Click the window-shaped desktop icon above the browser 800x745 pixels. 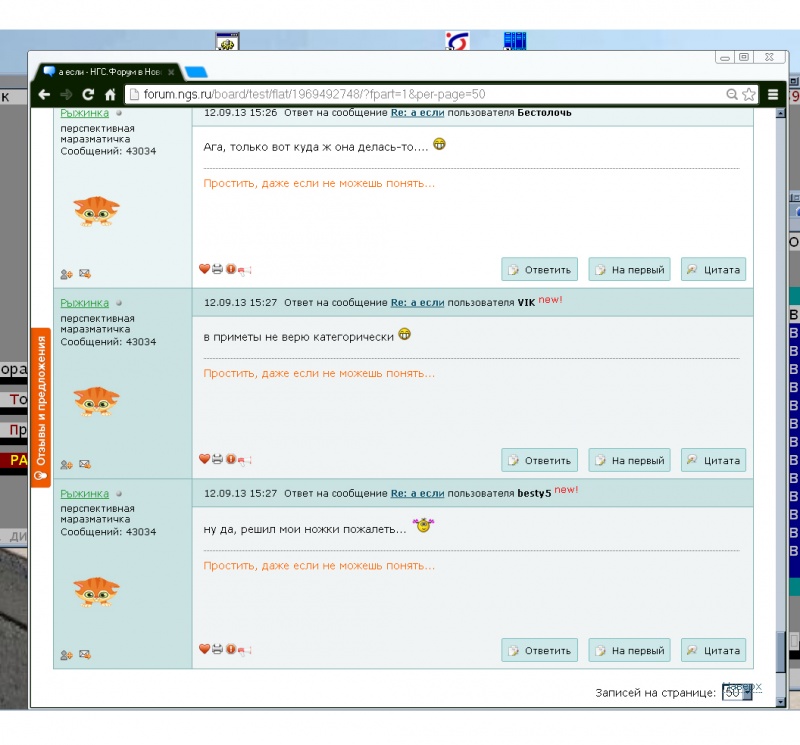[227, 41]
